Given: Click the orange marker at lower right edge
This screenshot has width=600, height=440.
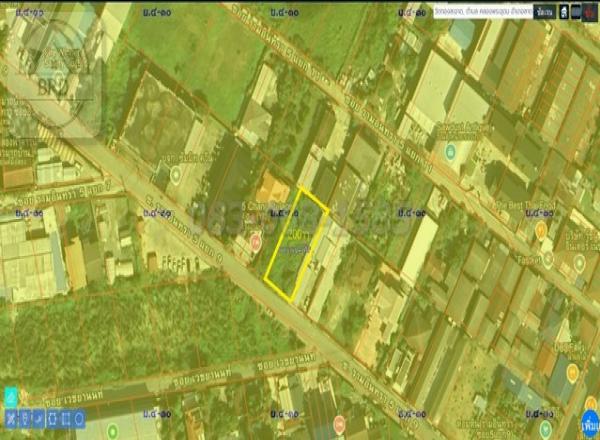Looking at the screenshot, I should tap(573, 373).
